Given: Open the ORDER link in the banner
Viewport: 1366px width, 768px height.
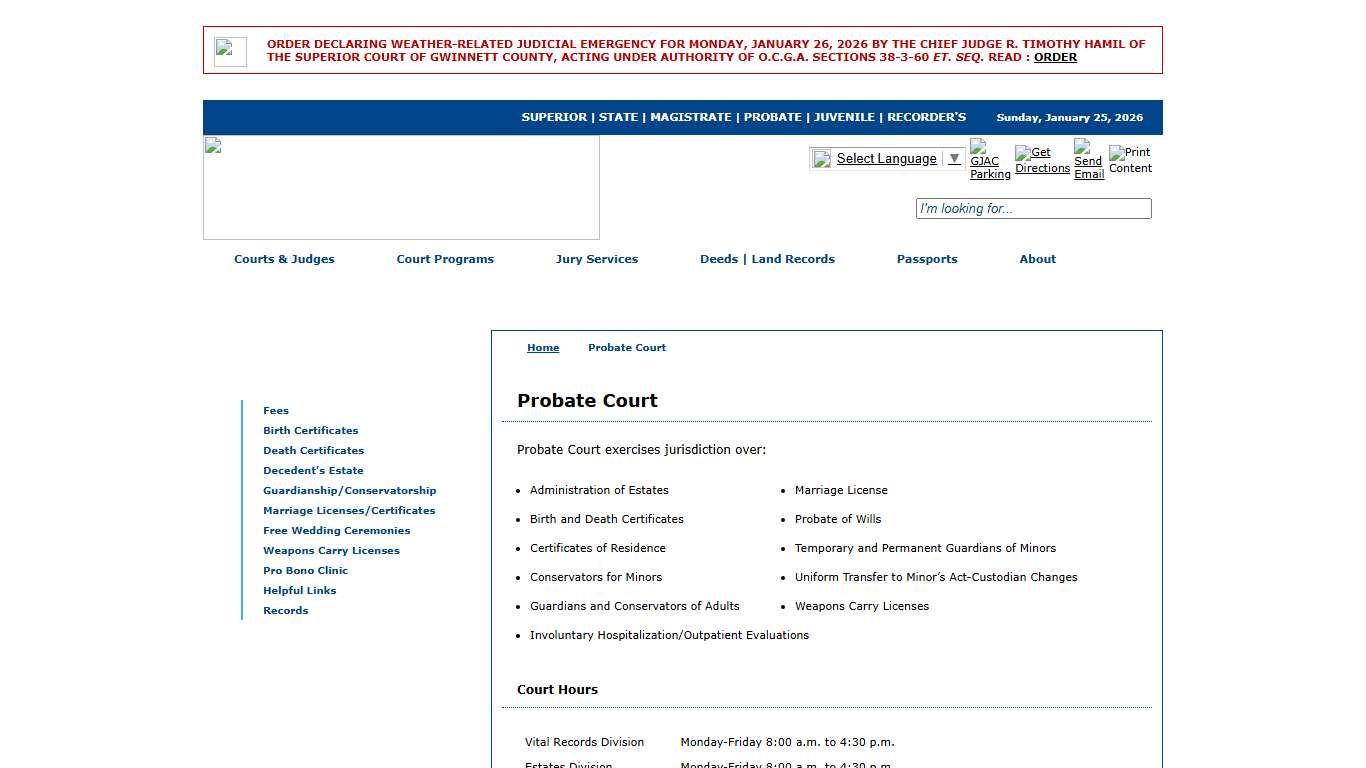Looking at the screenshot, I should click(1055, 57).
